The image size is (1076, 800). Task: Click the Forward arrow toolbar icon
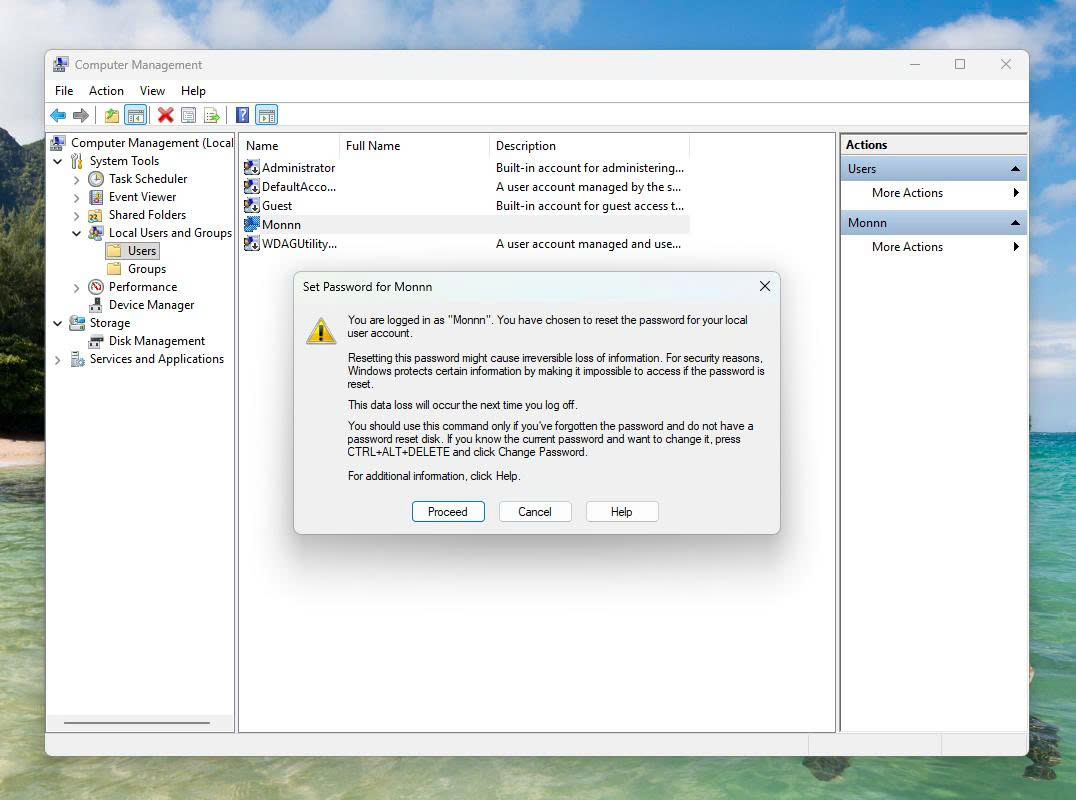click(x=81, y=115)
